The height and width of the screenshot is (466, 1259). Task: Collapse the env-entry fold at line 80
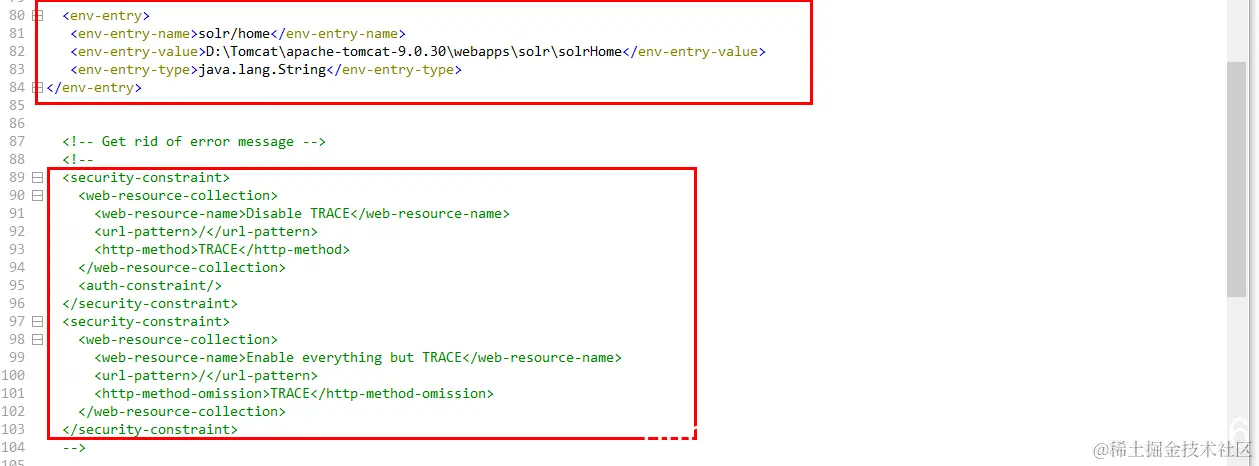[x=38, y=16]
